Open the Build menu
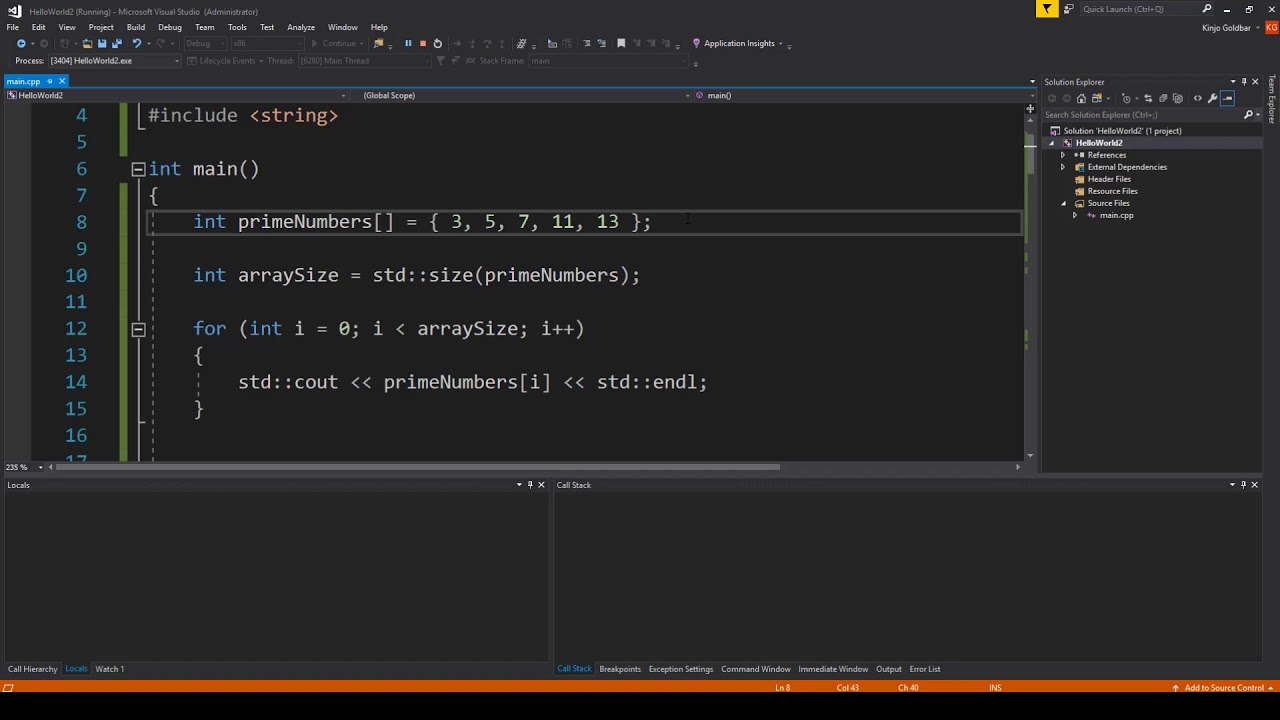1280x720 pixels. (136, 27)
